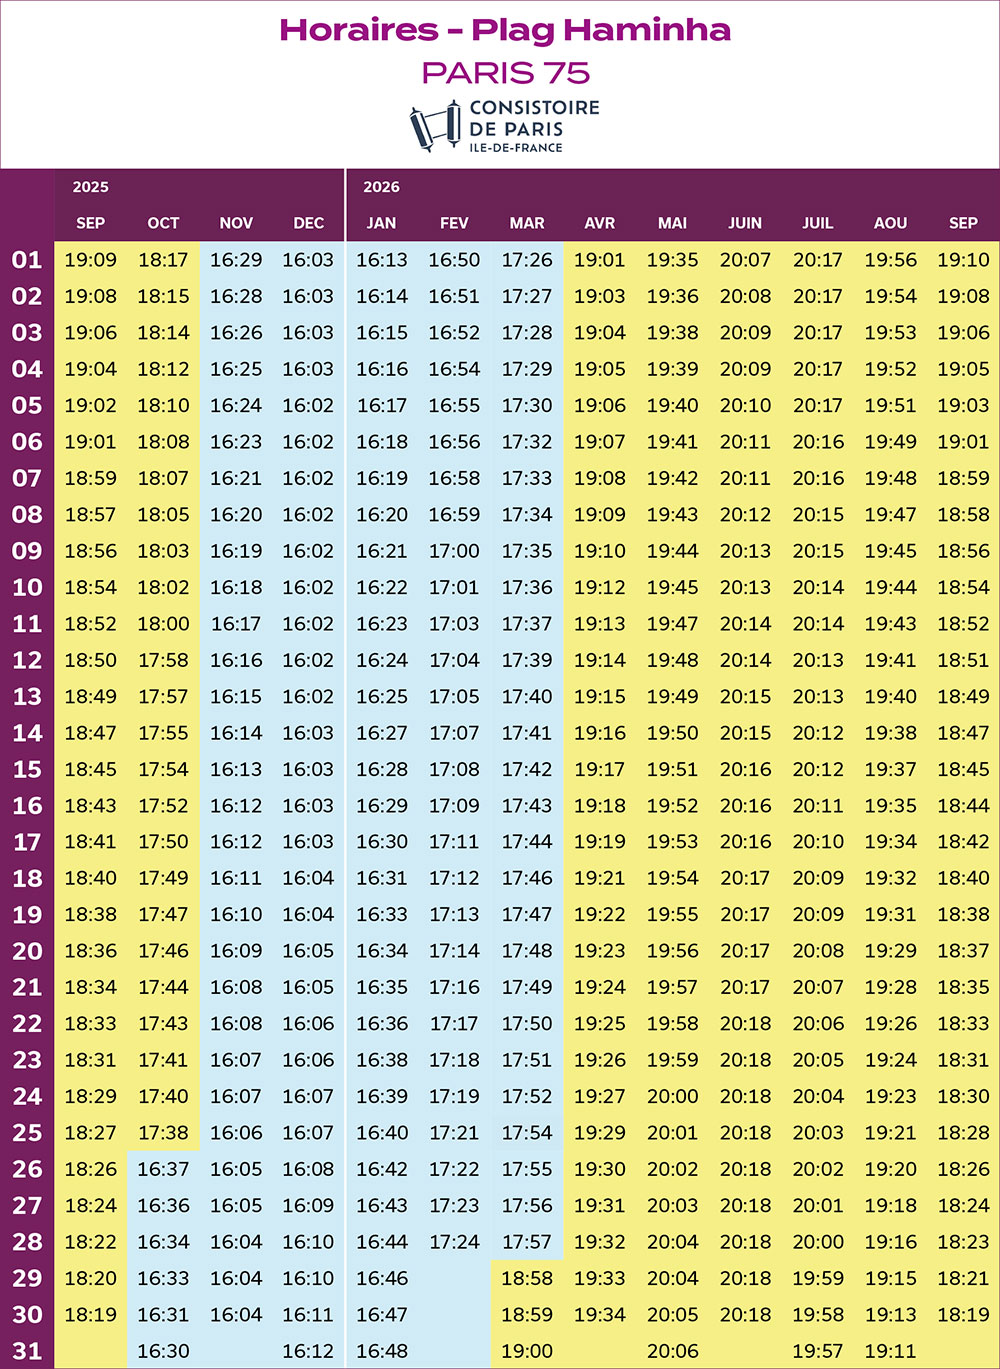Viewport: 1000px width, 1369px height.
Task: Click the OCT month column header
Action: tap(163, 223)
